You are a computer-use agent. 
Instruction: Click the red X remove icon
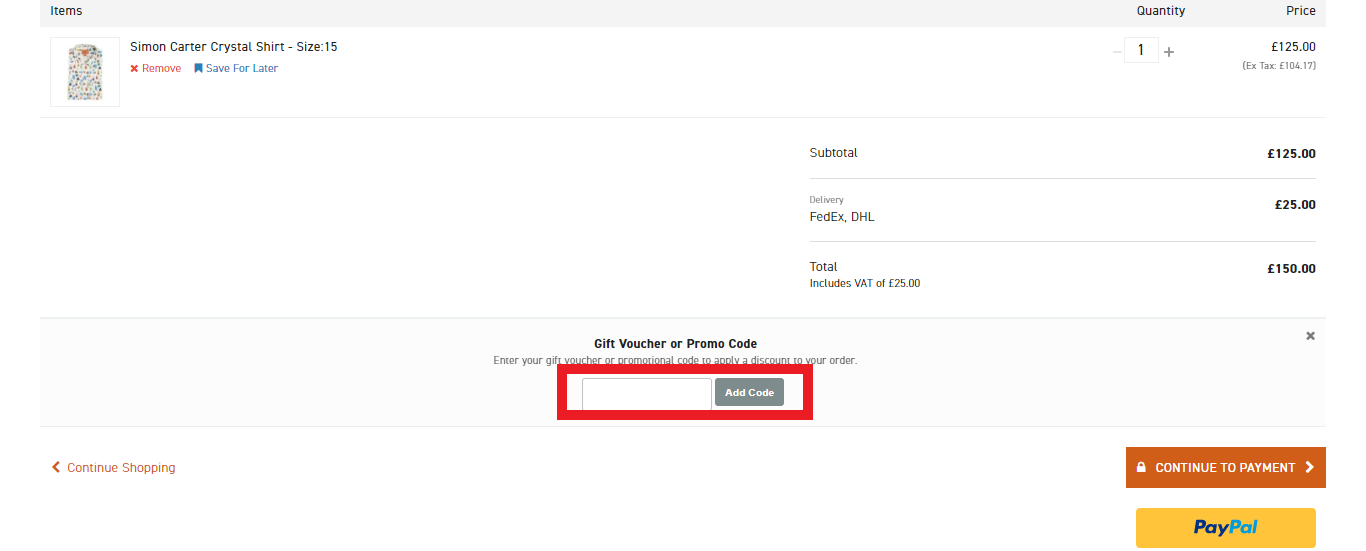pos(134,69)
